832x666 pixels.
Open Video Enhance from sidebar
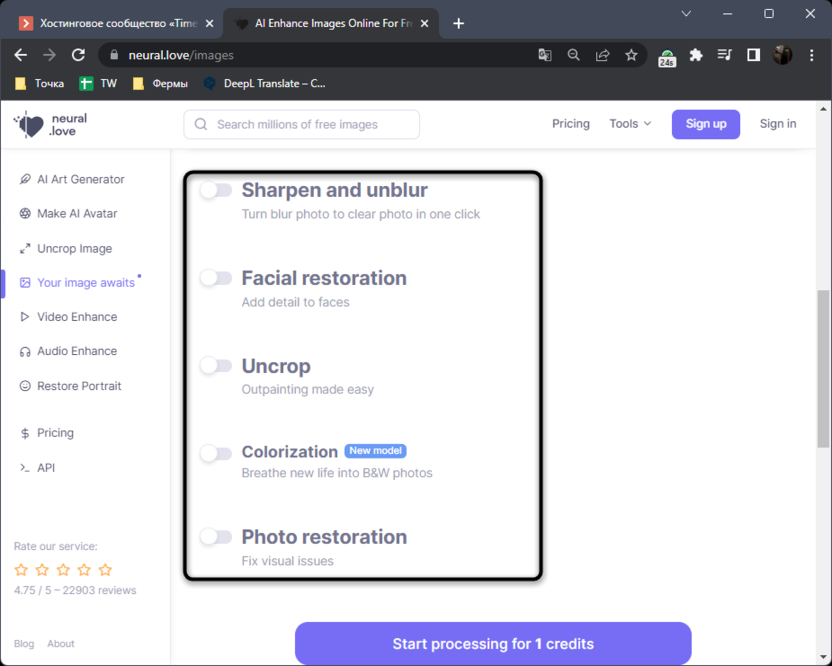coord(77,317)
